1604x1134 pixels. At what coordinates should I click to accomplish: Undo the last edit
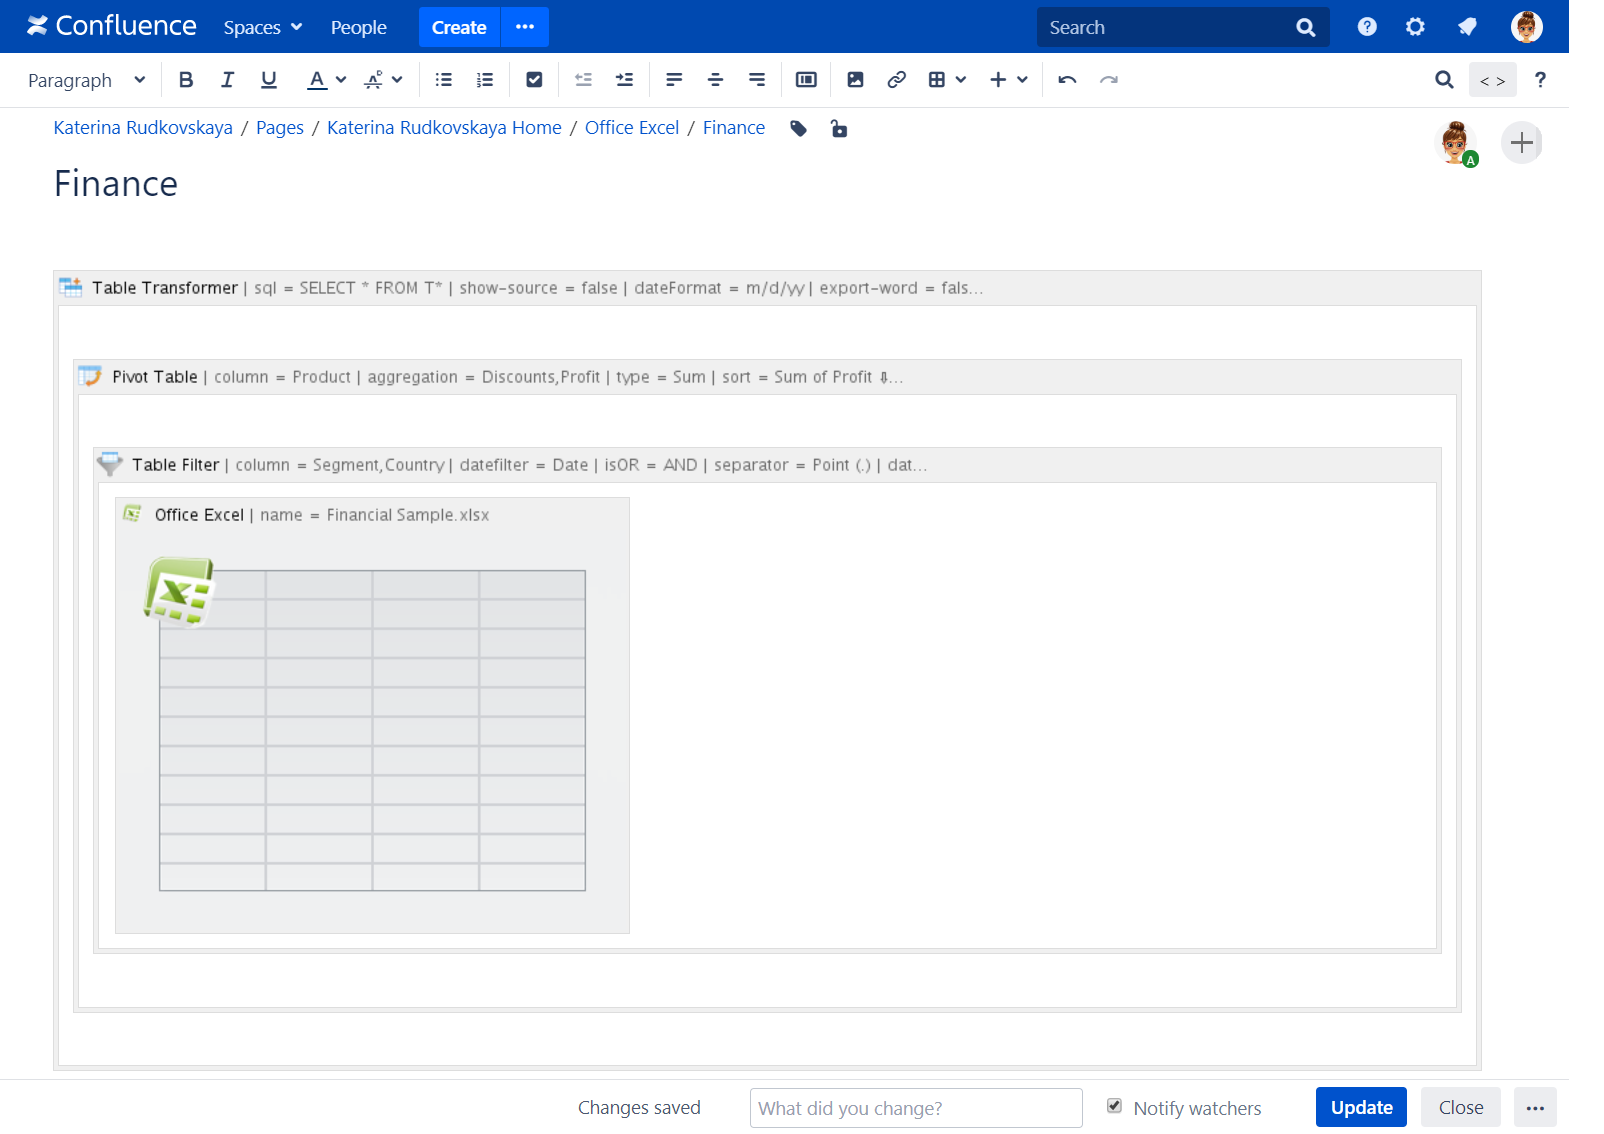(1067, 80)
